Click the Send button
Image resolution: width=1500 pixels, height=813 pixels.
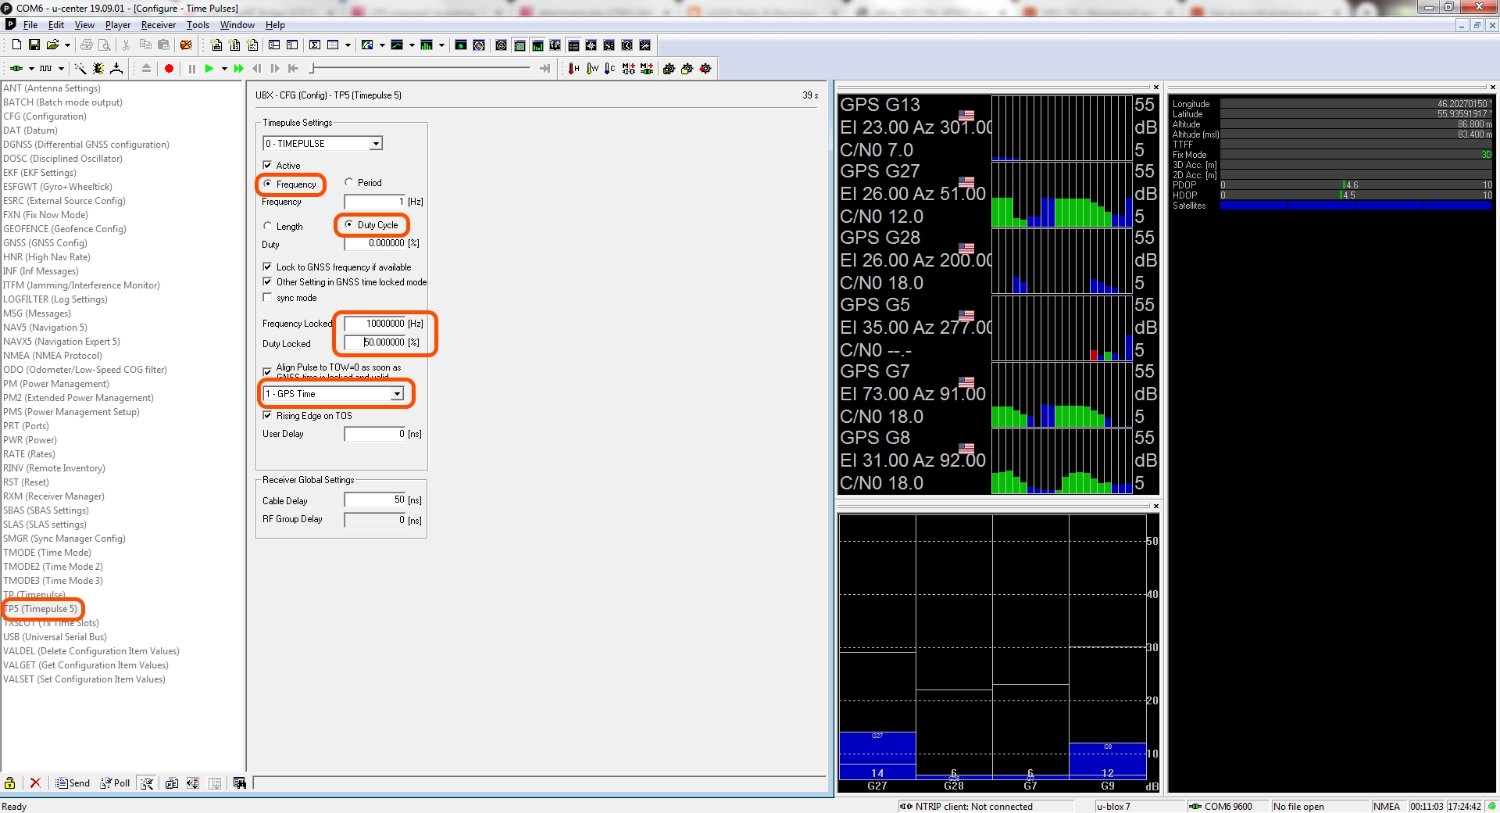73,783
